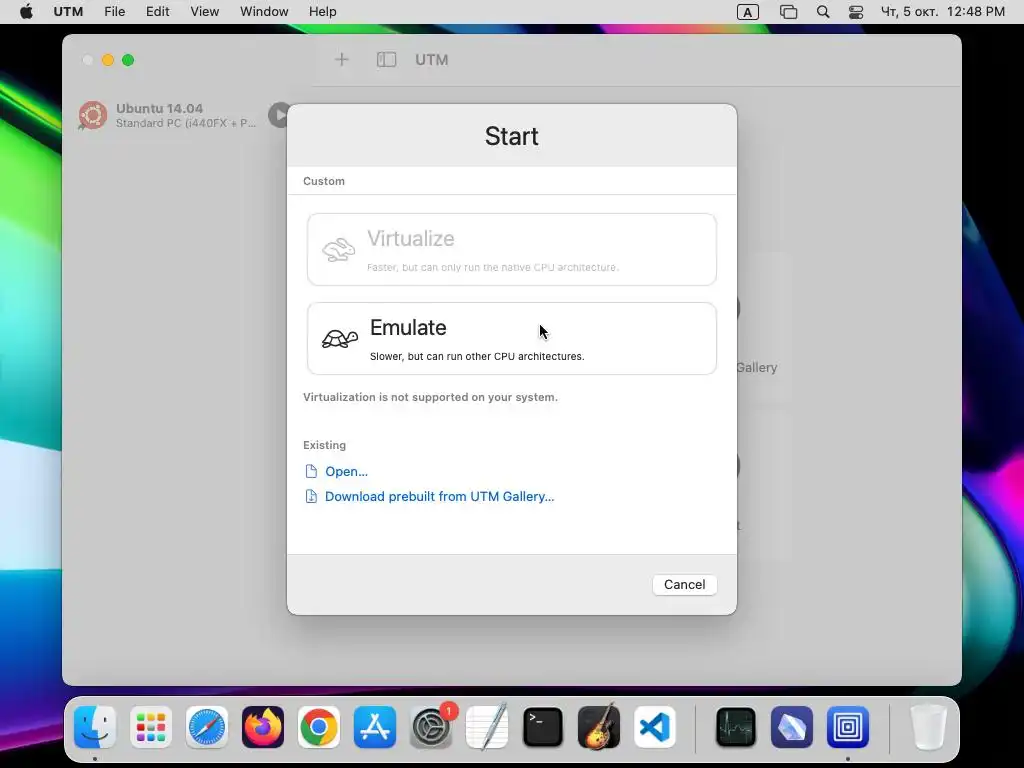
Task: Open Activity Monitor from the Dock
Action: [736, 727]
